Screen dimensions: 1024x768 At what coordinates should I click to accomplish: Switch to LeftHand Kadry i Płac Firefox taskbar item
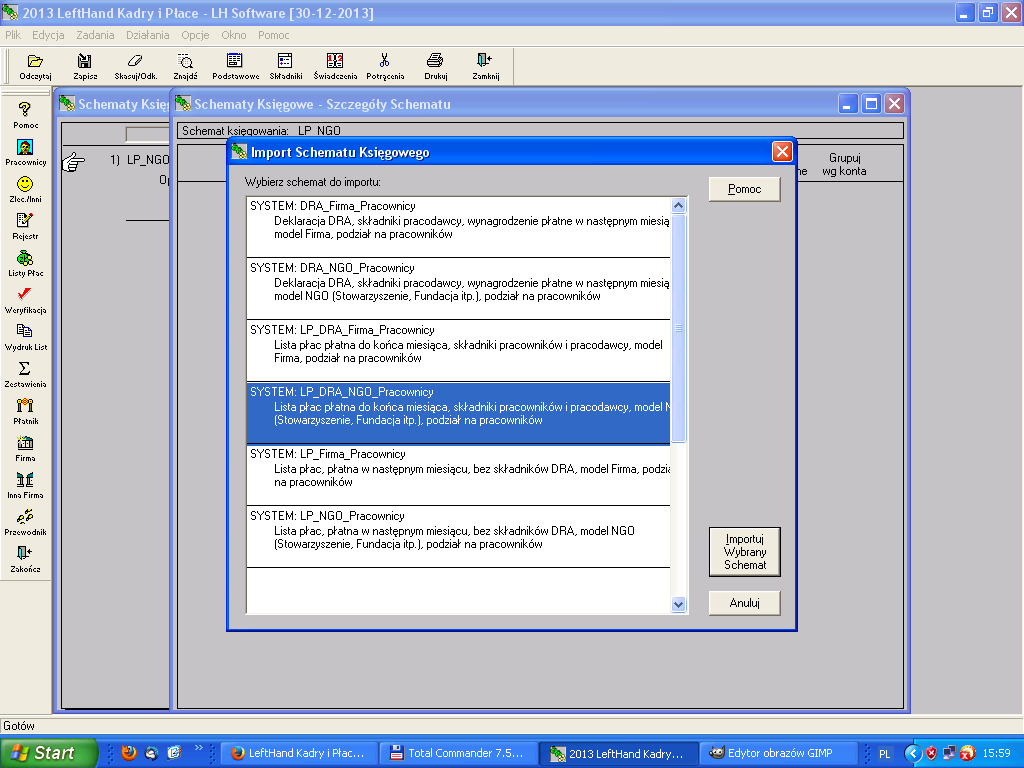[300, 753]
